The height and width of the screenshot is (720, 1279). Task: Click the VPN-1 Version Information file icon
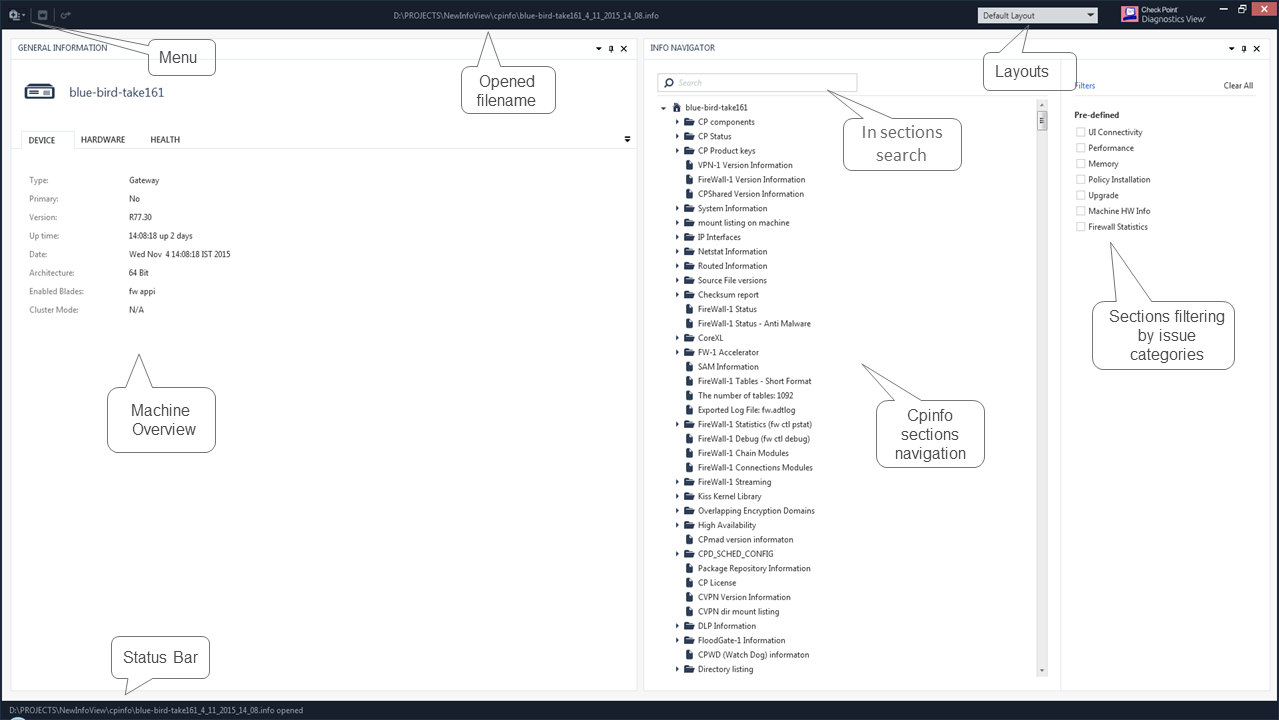coord(690,165)
